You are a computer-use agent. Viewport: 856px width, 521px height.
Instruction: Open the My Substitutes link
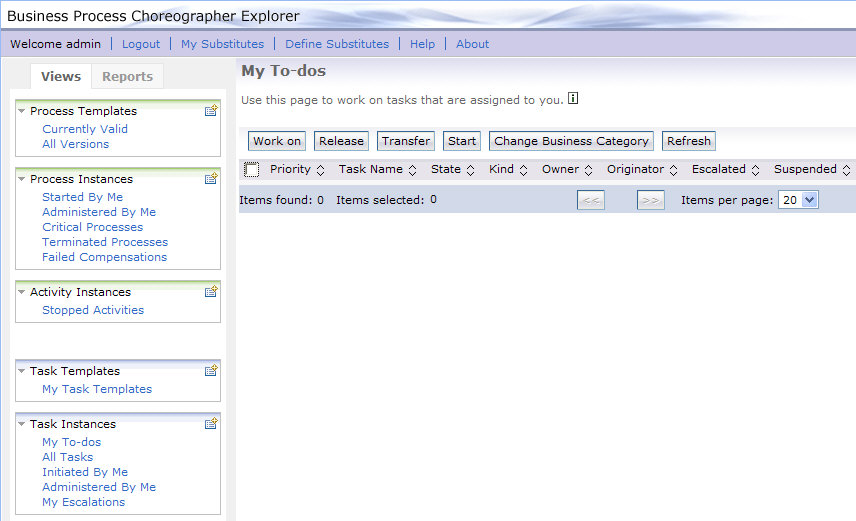[x=222, y=44]
